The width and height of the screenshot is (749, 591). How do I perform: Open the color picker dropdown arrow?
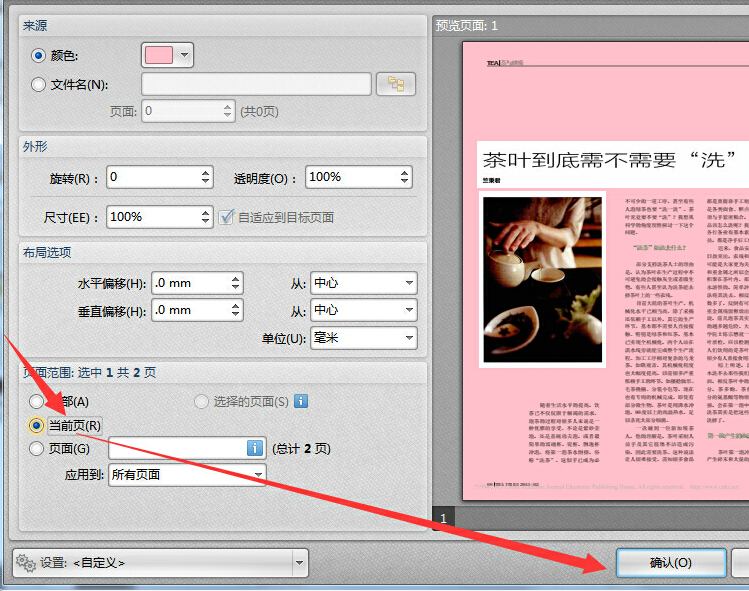[x=184, y=55]
